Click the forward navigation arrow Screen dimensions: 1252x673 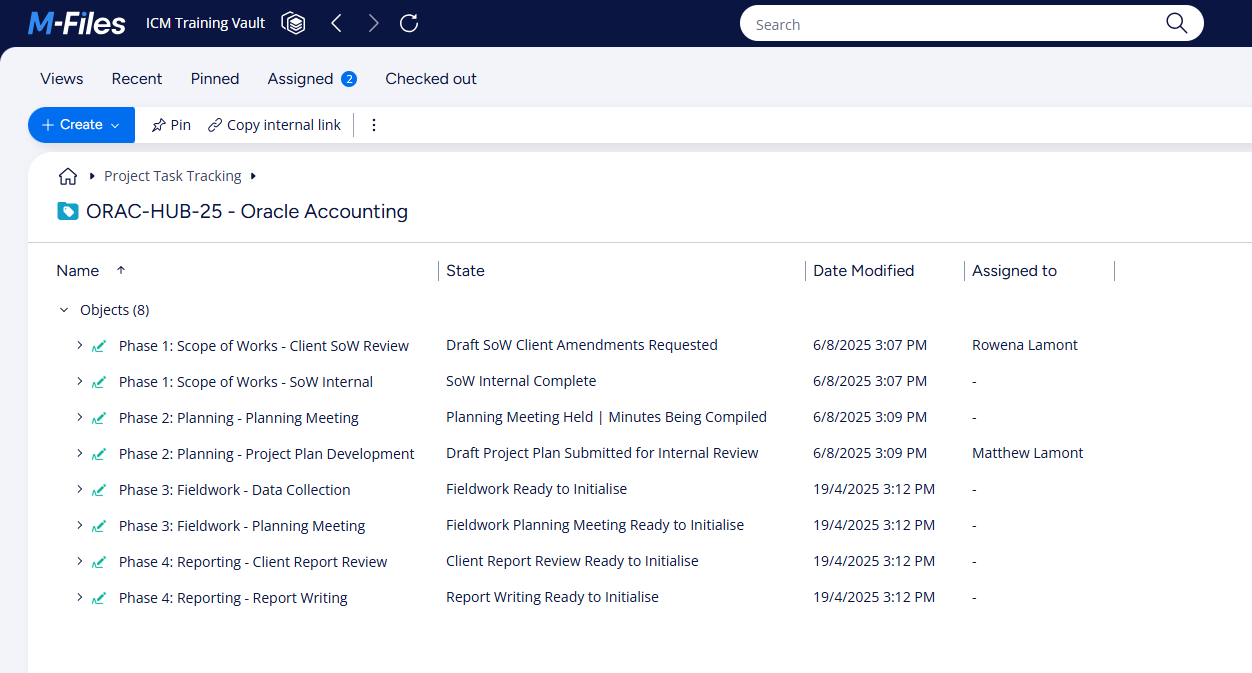coord(373,23)
